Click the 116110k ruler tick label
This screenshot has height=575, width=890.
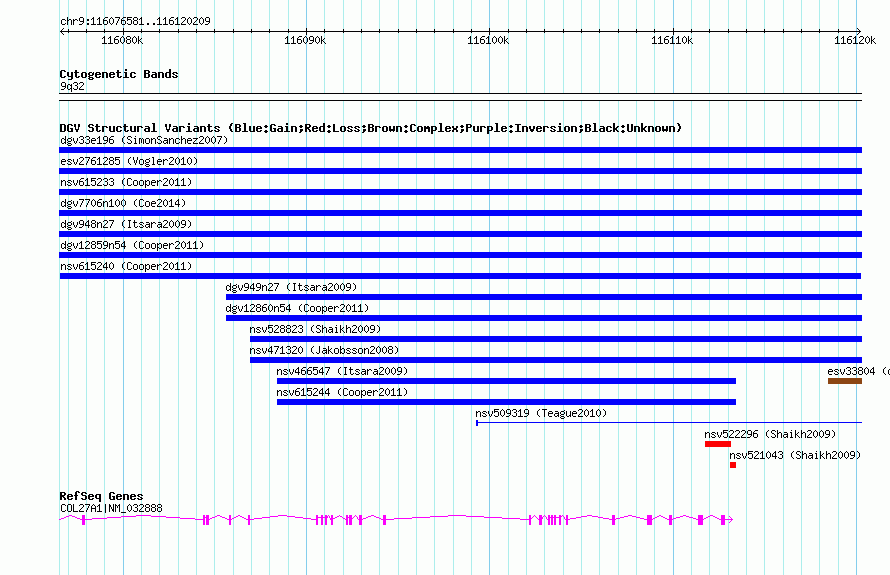coord(672,40)
